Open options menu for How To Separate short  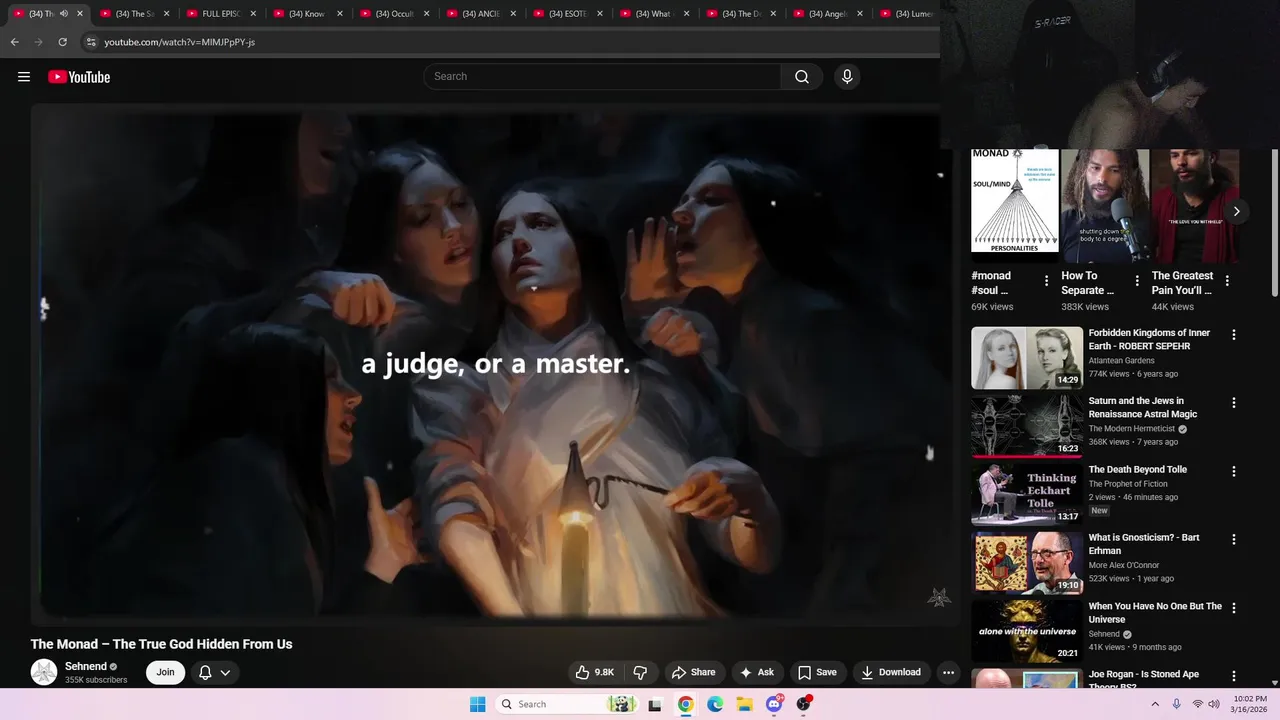pos(1137,281)
